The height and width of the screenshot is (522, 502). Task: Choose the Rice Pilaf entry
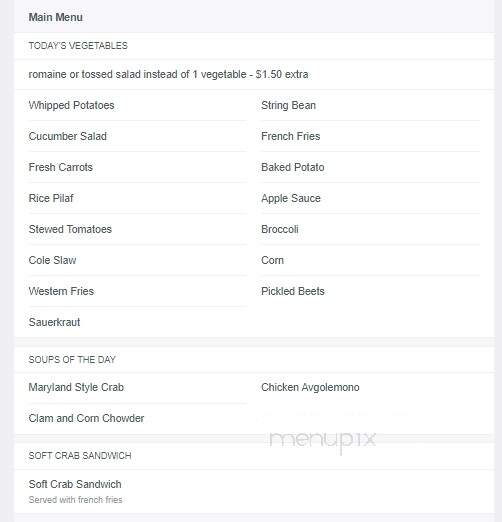coord(51,198)
